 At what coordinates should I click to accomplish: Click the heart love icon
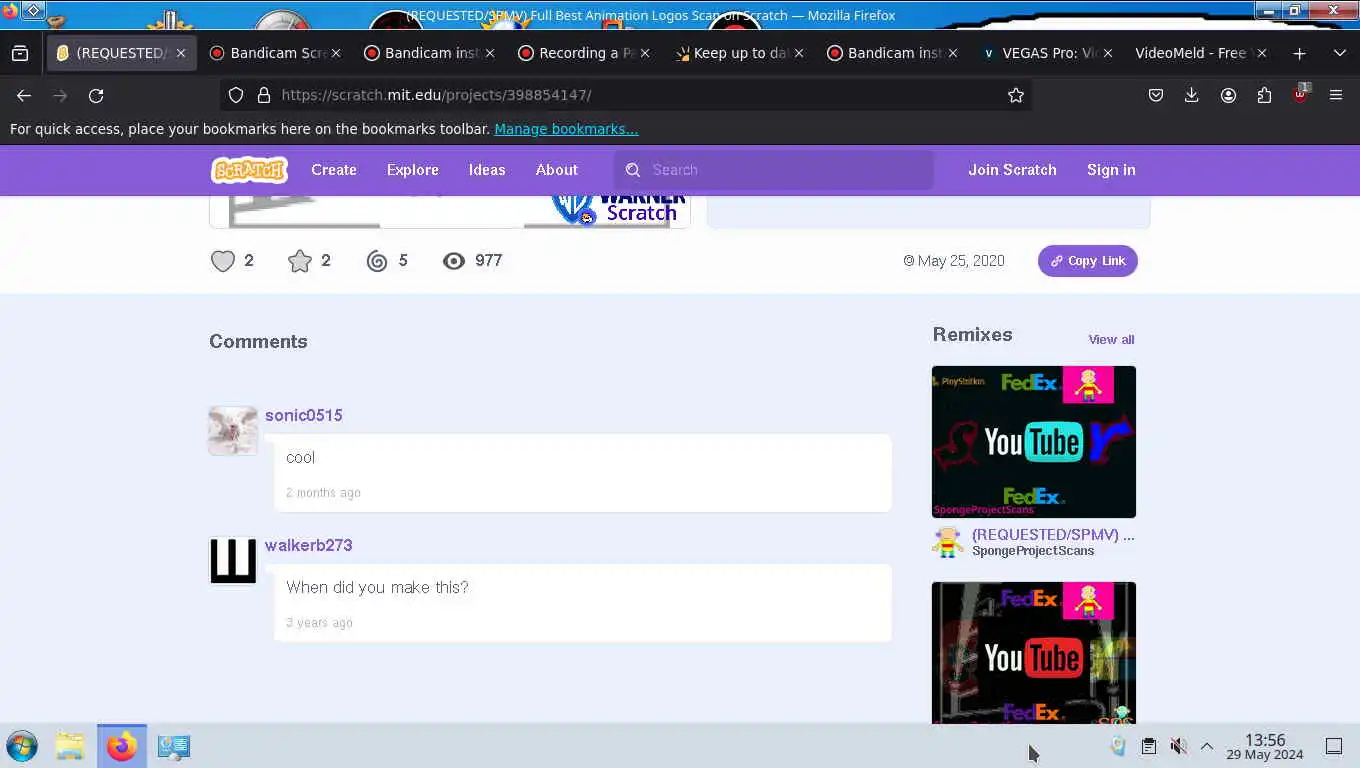click(x=223, y=261)
